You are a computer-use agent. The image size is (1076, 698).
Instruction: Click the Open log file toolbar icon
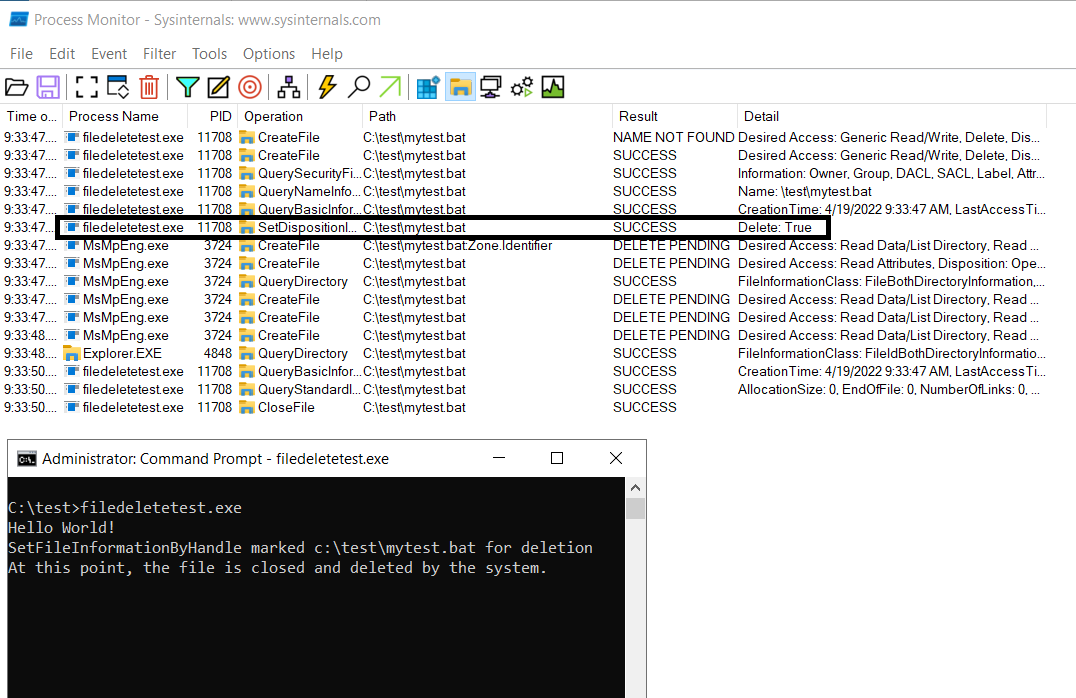coord(16,87)
